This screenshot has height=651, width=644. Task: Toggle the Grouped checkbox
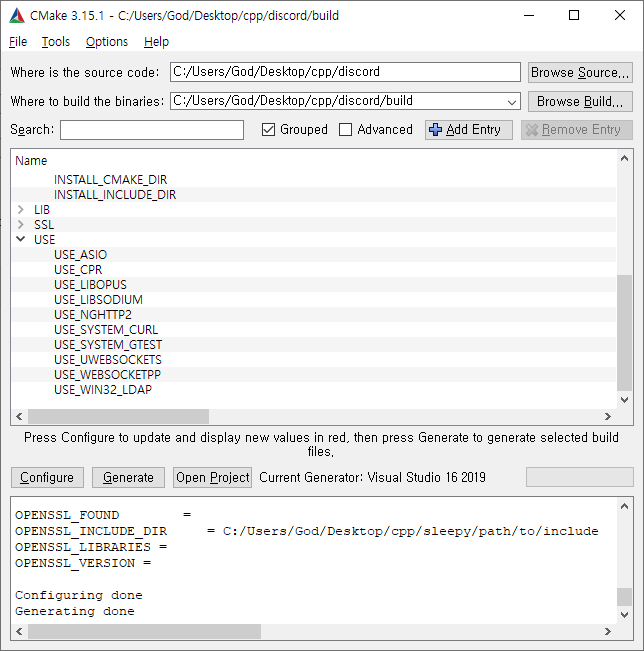268,130
